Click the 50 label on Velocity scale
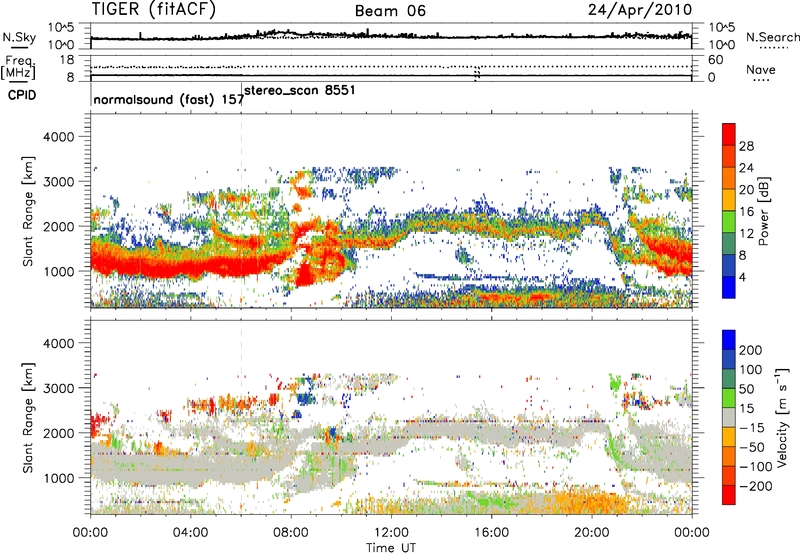This screenshot has width=800, height=554. 746,389
